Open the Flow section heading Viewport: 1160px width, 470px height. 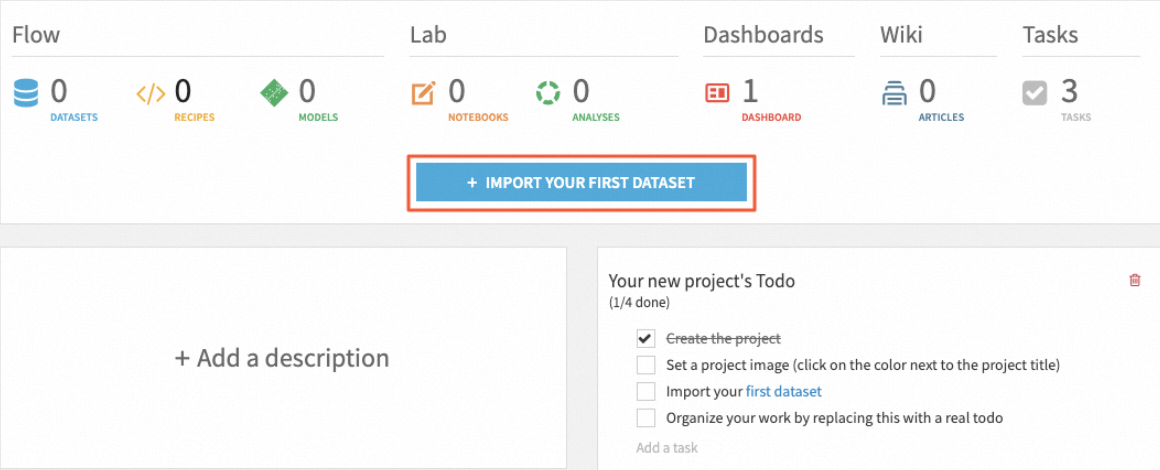pyautogui.click(x=36, y=35)
